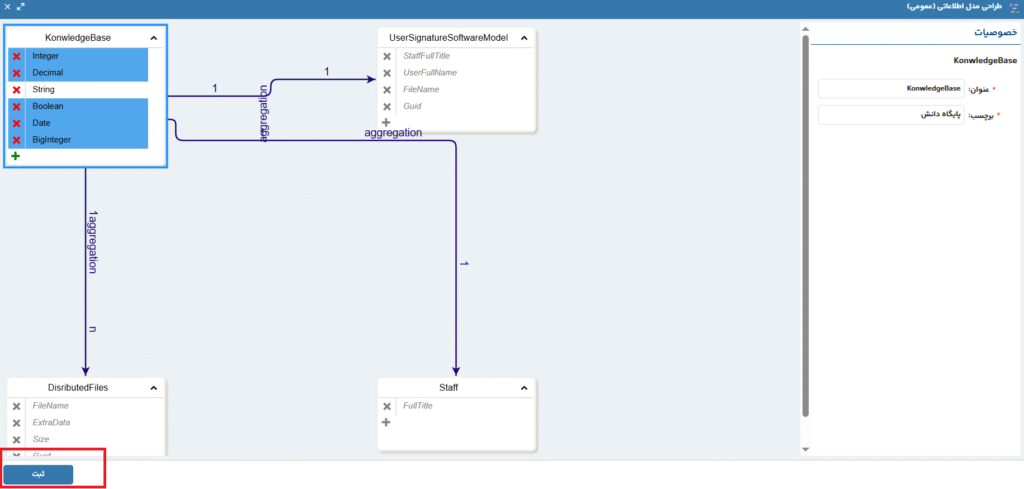Select the Decimal field row
This screenshot has height=489, width=1024.
point(88,73)
